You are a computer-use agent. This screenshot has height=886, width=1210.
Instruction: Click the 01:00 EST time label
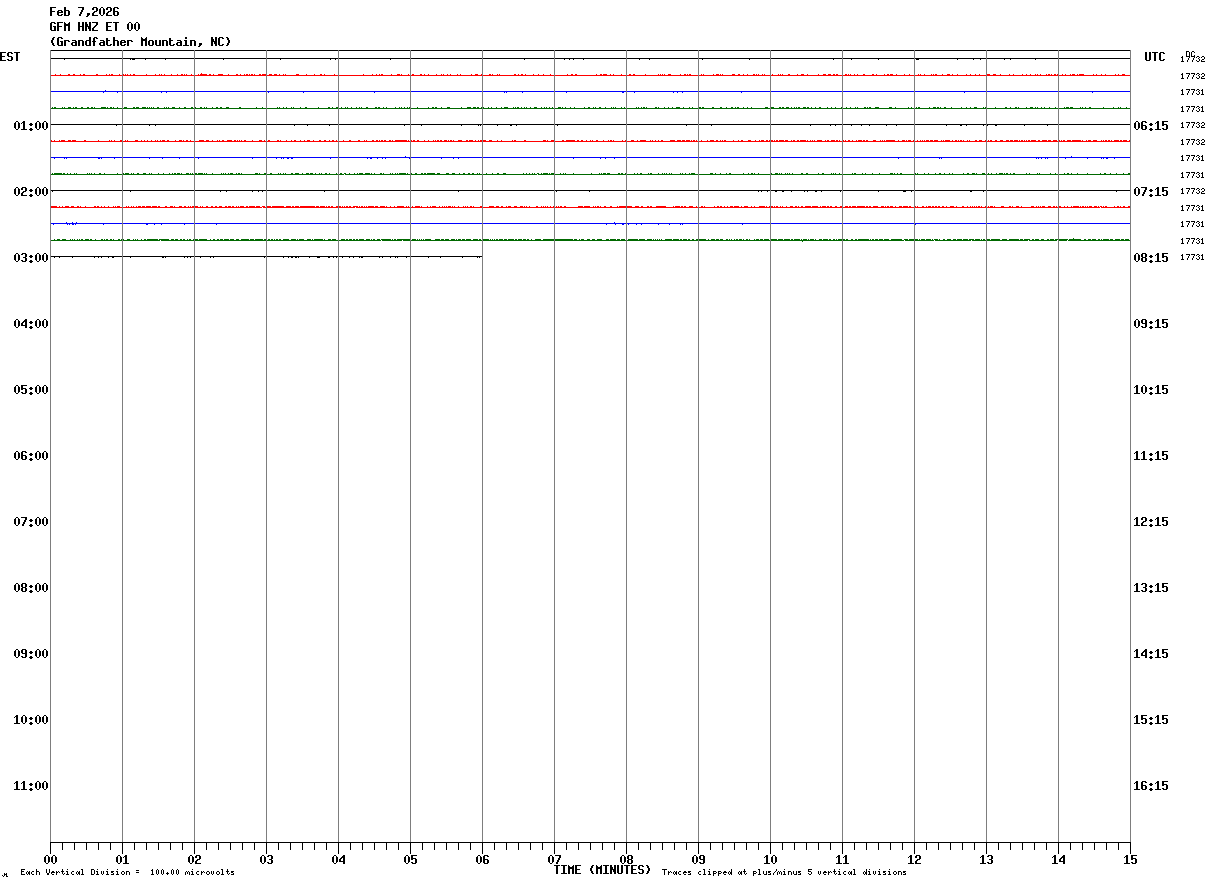tap(31, 125)
